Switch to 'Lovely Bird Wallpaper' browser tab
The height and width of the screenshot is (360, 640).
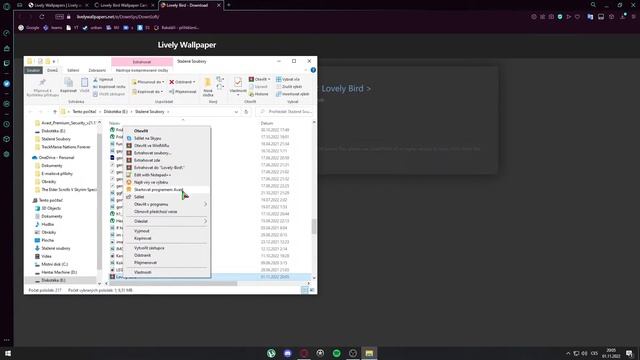(124, 5)
